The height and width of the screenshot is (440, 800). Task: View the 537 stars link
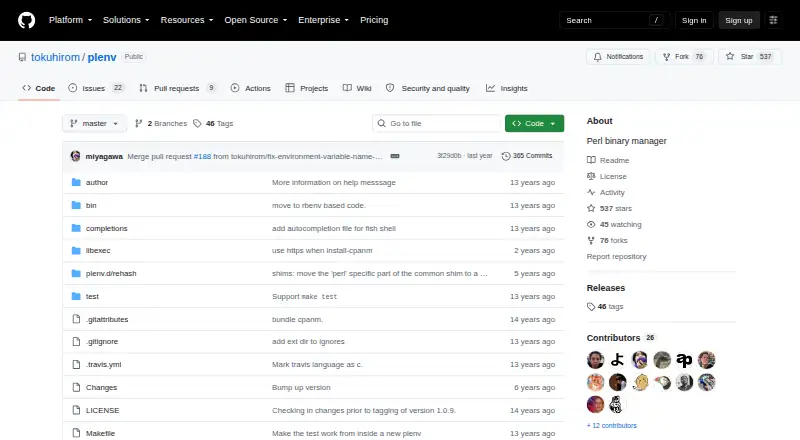(609, 208)
